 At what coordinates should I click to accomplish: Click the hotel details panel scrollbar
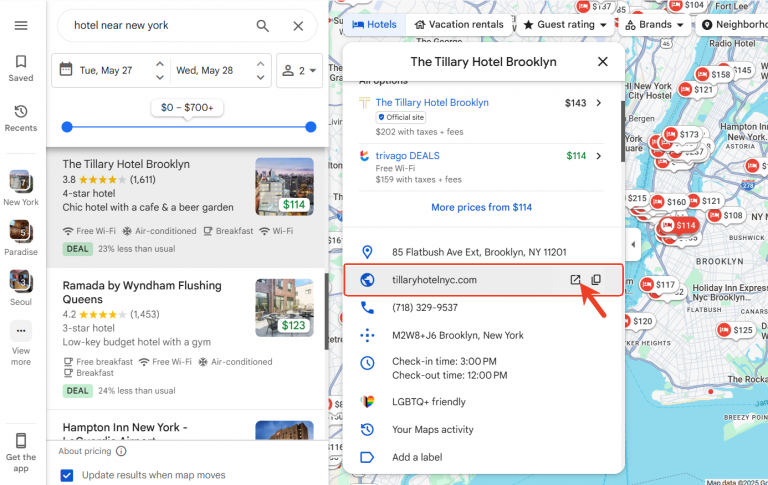623,131
